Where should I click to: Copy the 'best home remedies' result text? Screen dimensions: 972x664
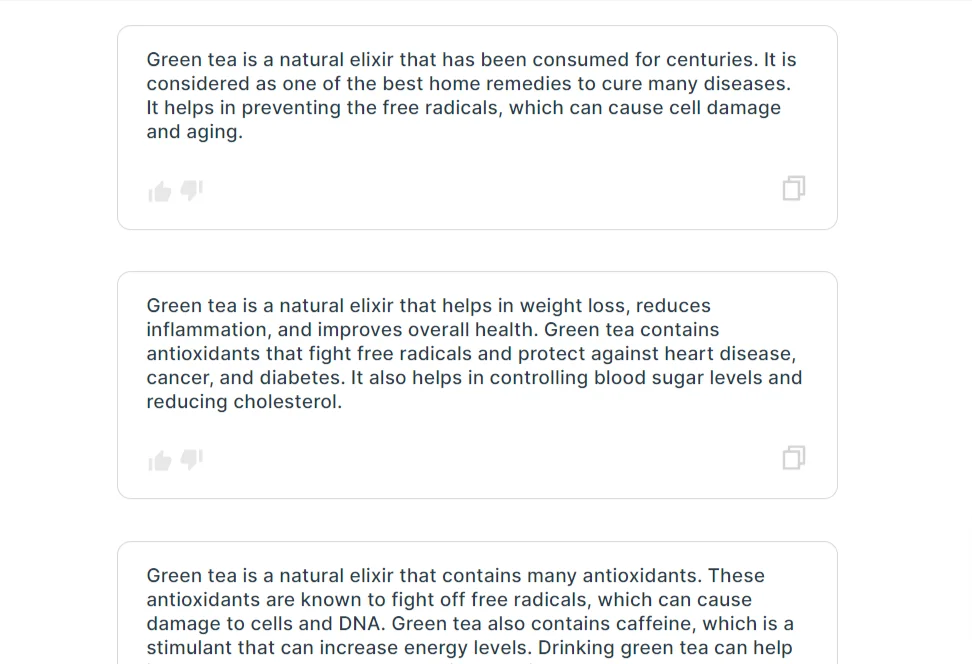793,188
